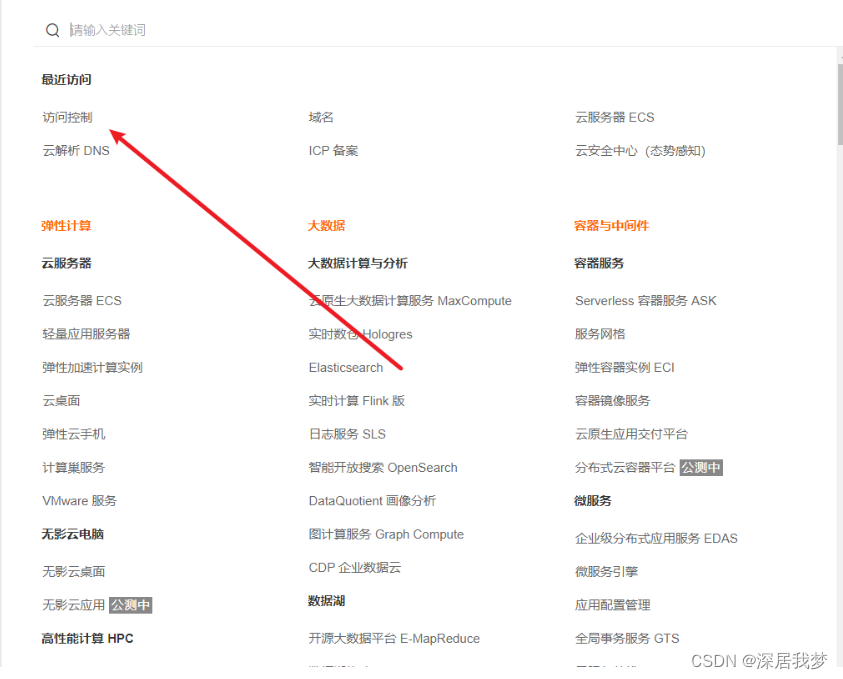Click the search magnifier icon
843x679 pixels.
(x=52, y=30)
